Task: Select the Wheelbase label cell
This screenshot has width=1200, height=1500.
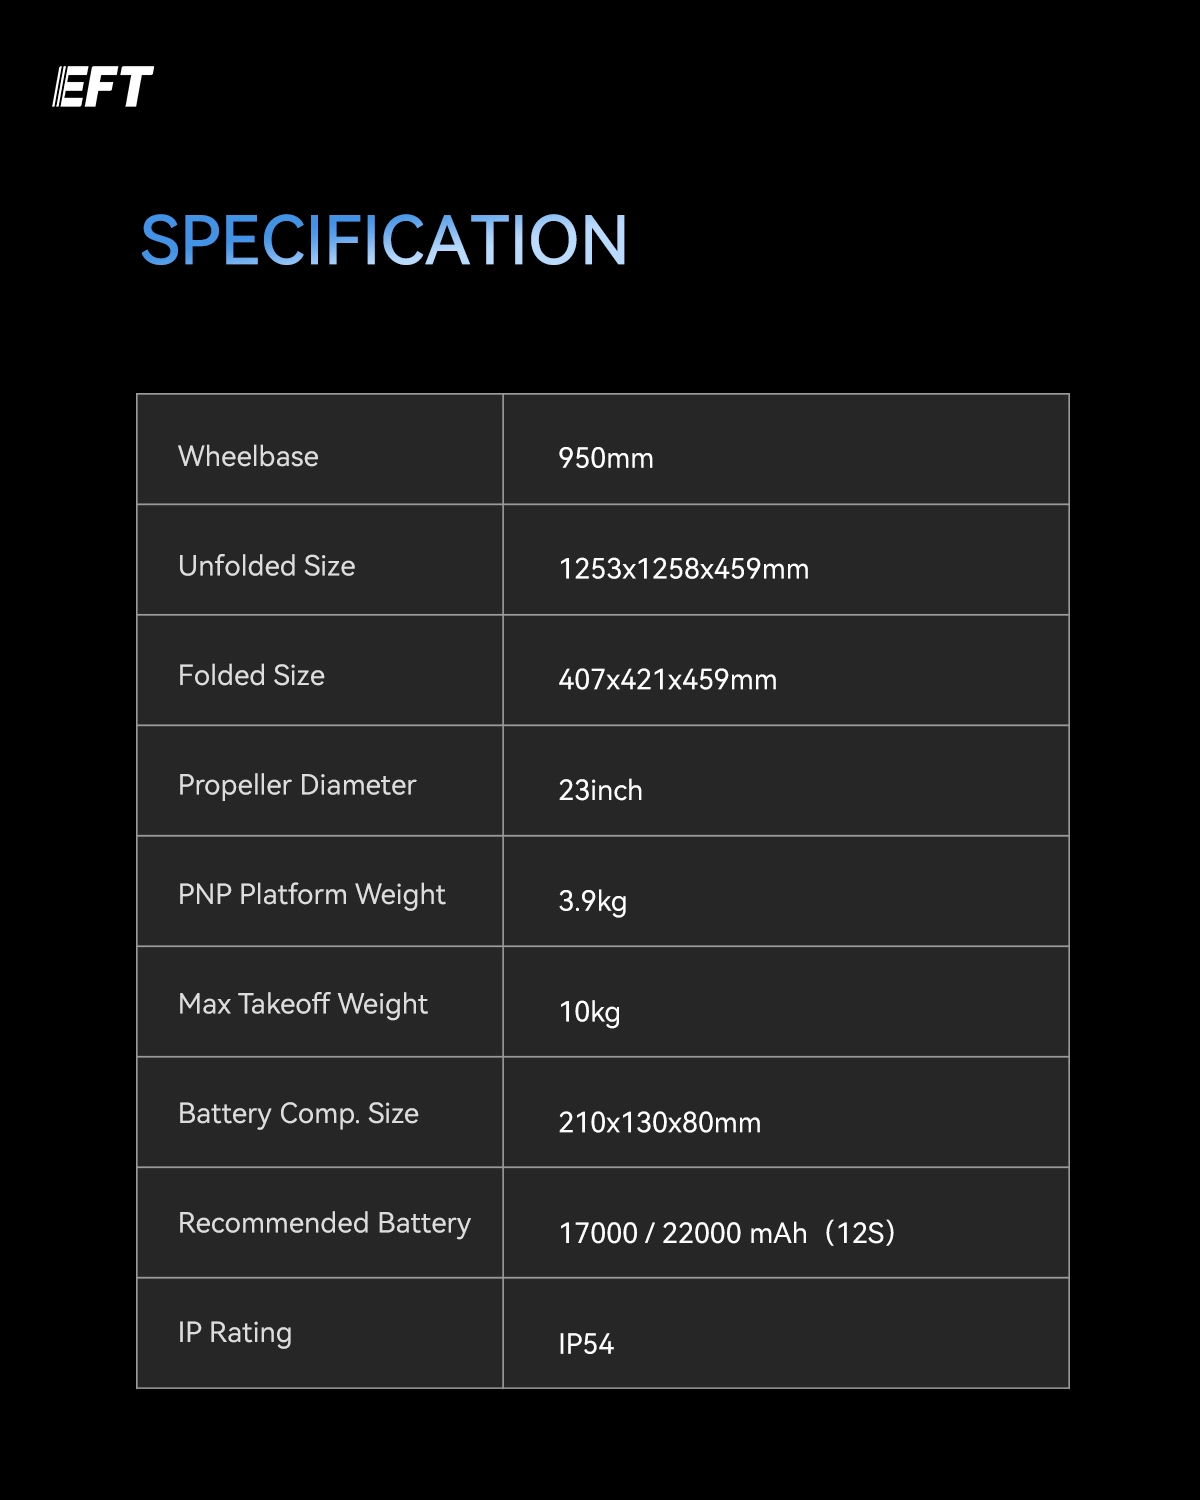Action: coord(248,457)
